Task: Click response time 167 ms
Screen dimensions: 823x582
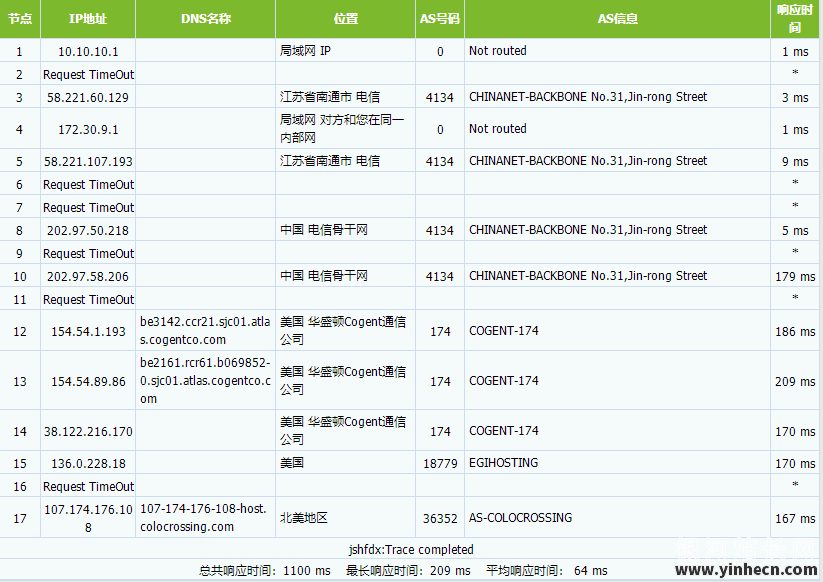Action: [795, 518]
